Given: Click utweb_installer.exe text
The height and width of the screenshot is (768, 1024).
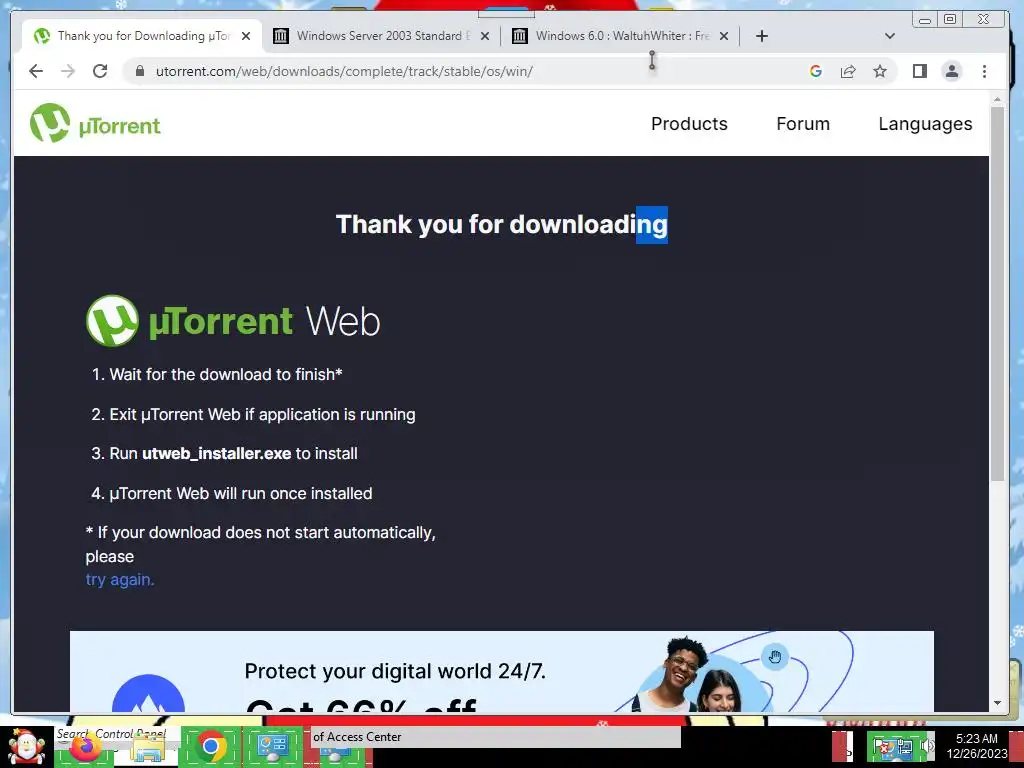Looking at the screenshot, I should tap(216, 453).
